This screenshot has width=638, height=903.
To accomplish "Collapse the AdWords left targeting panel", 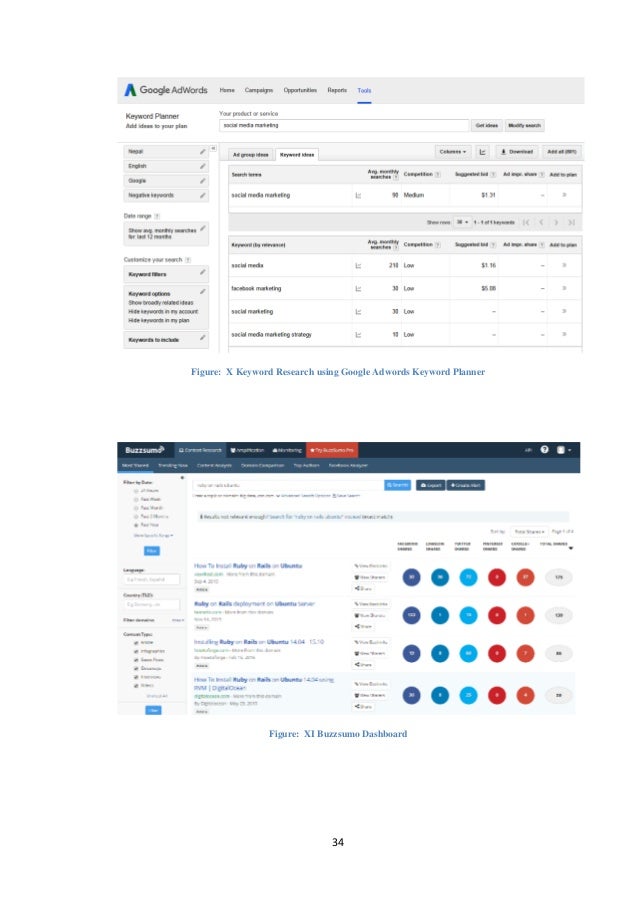I will click(213, 149).
